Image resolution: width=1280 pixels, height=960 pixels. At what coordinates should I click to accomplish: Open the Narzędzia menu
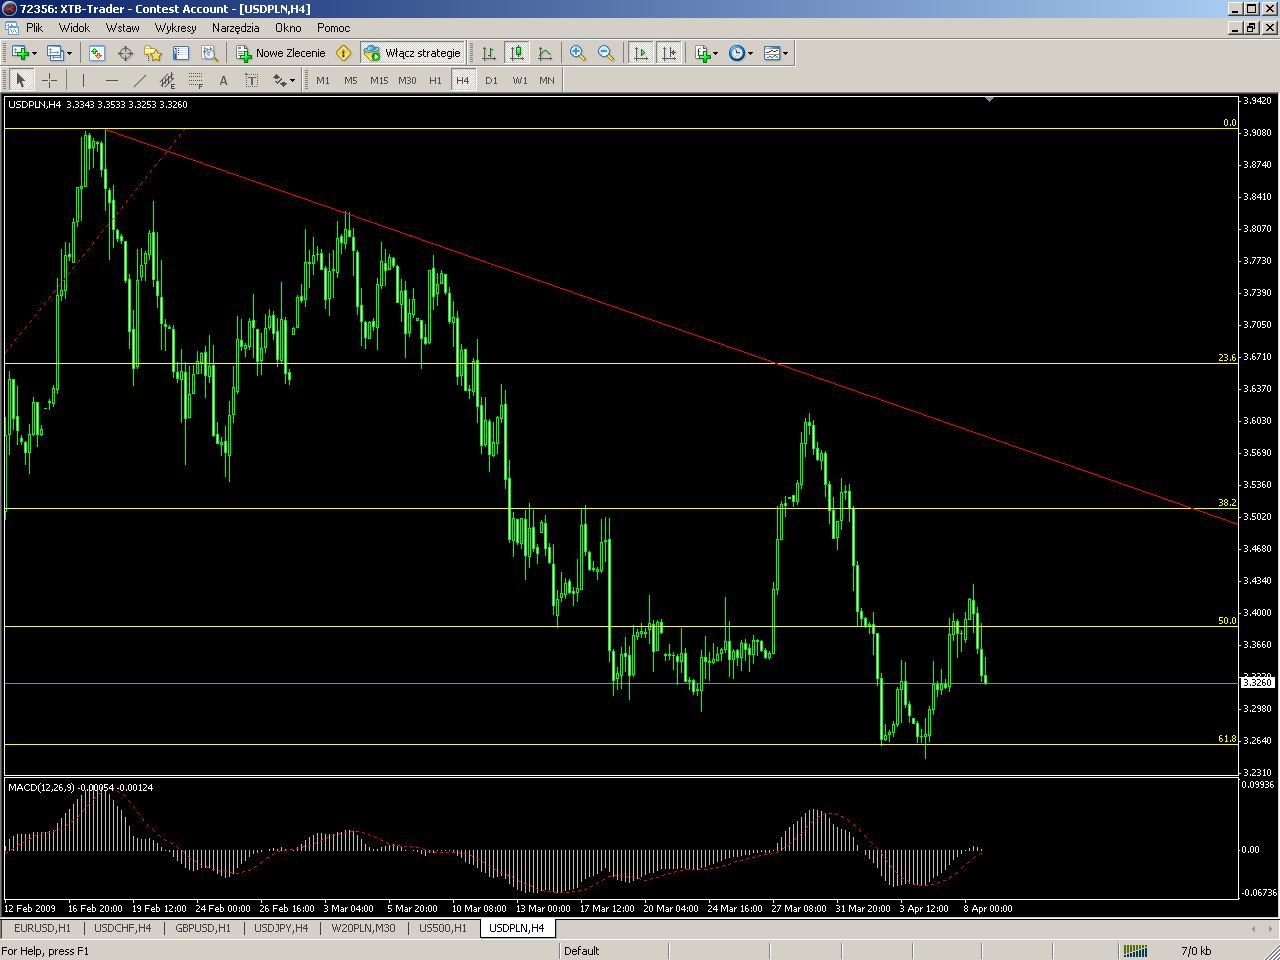tap(235, 28)
